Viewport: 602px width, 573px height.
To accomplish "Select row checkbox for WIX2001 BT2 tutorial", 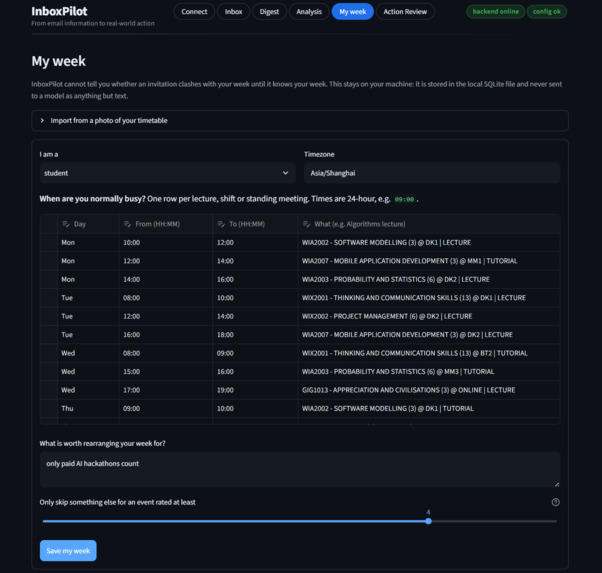I will 49,353.
